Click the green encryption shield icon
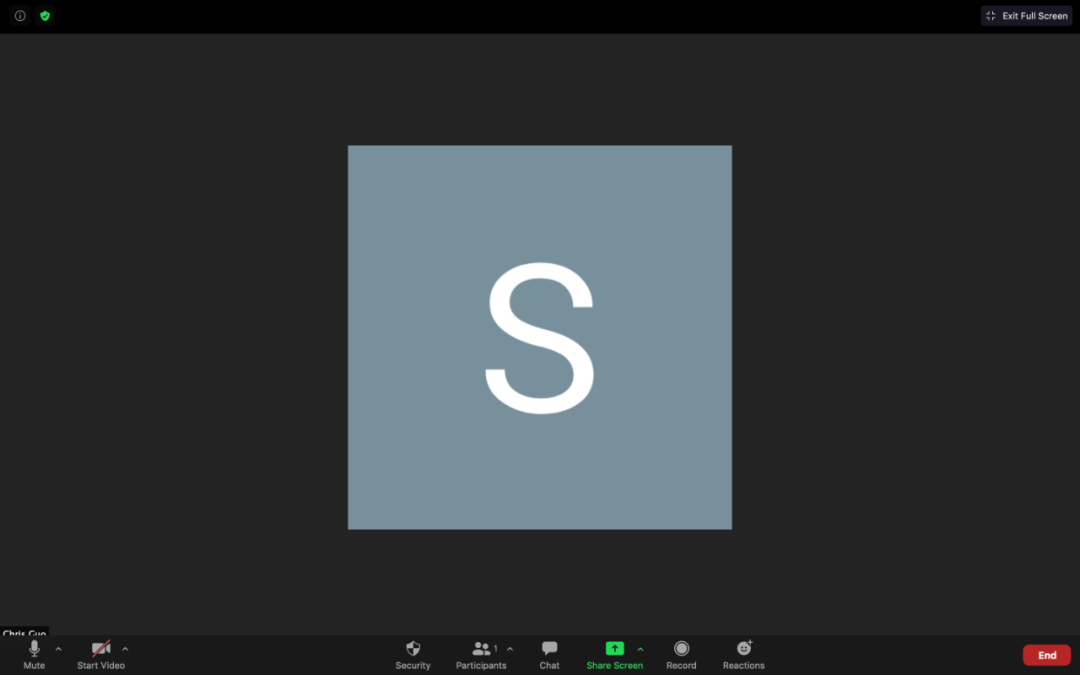The height and width of the screenshot is (675, 1080). click(45, 16)
